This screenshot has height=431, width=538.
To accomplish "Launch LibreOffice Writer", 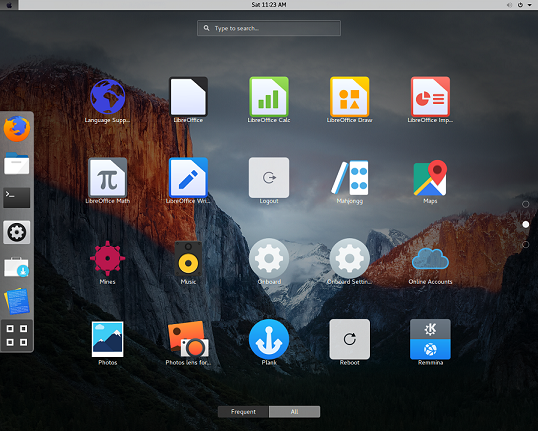I will (x=188, y=177).
